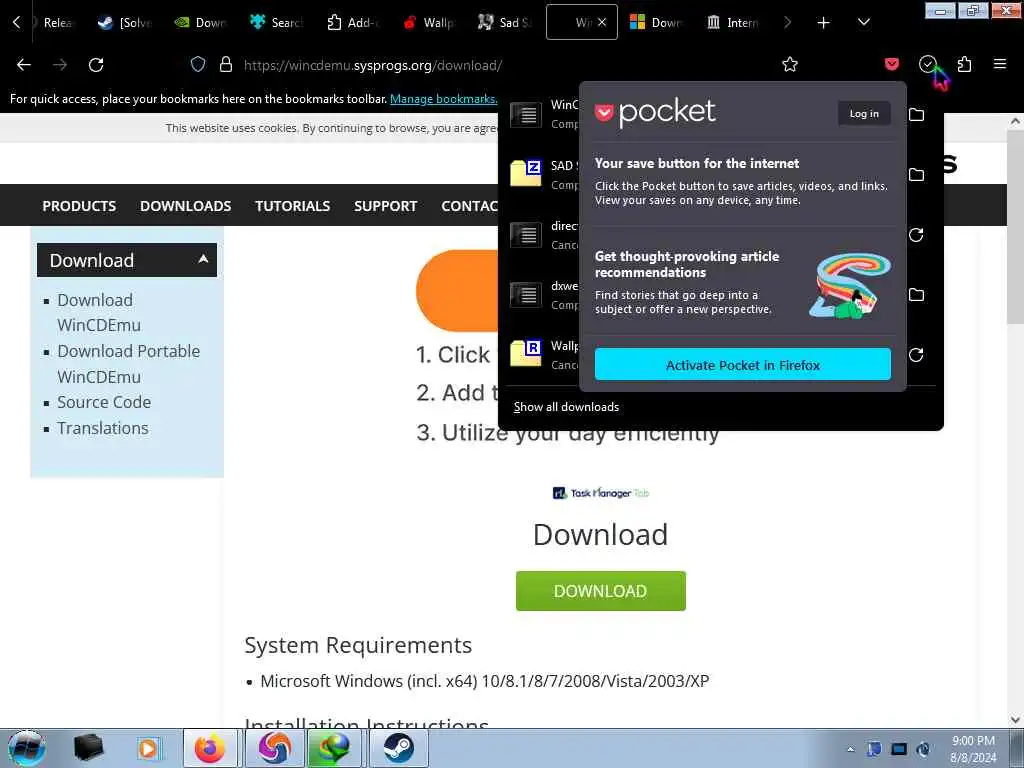
Task: Click the SAD zip archive file icon
Action: (526, 174)
